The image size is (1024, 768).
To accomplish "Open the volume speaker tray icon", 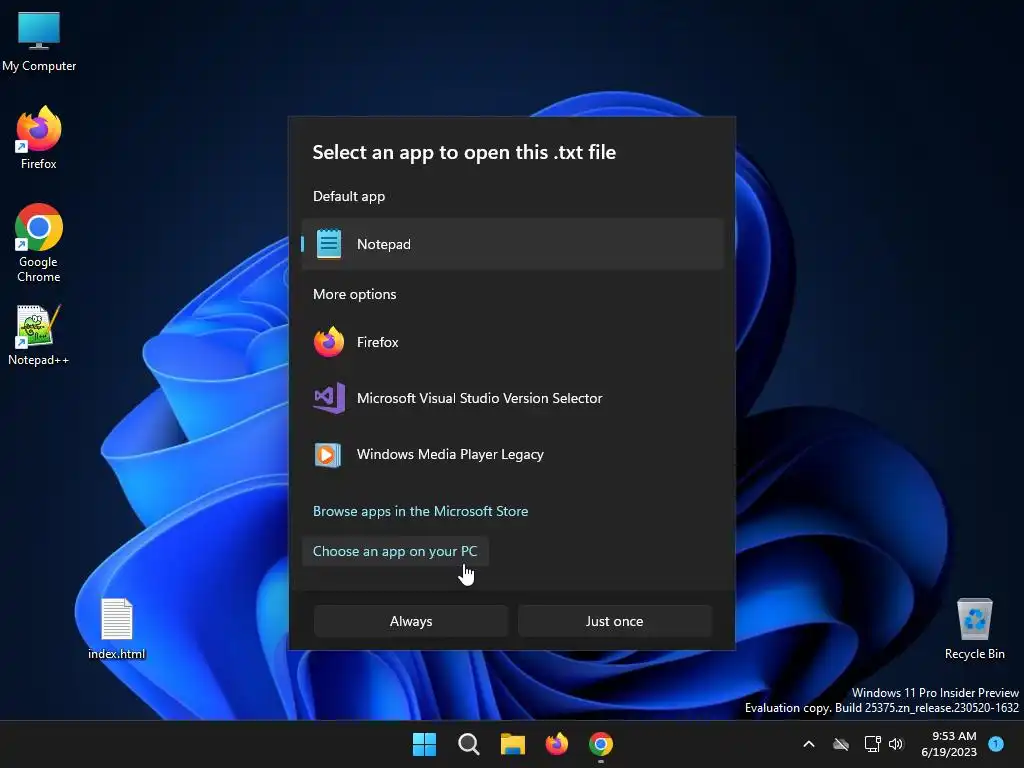I will (x=896, y=744).
